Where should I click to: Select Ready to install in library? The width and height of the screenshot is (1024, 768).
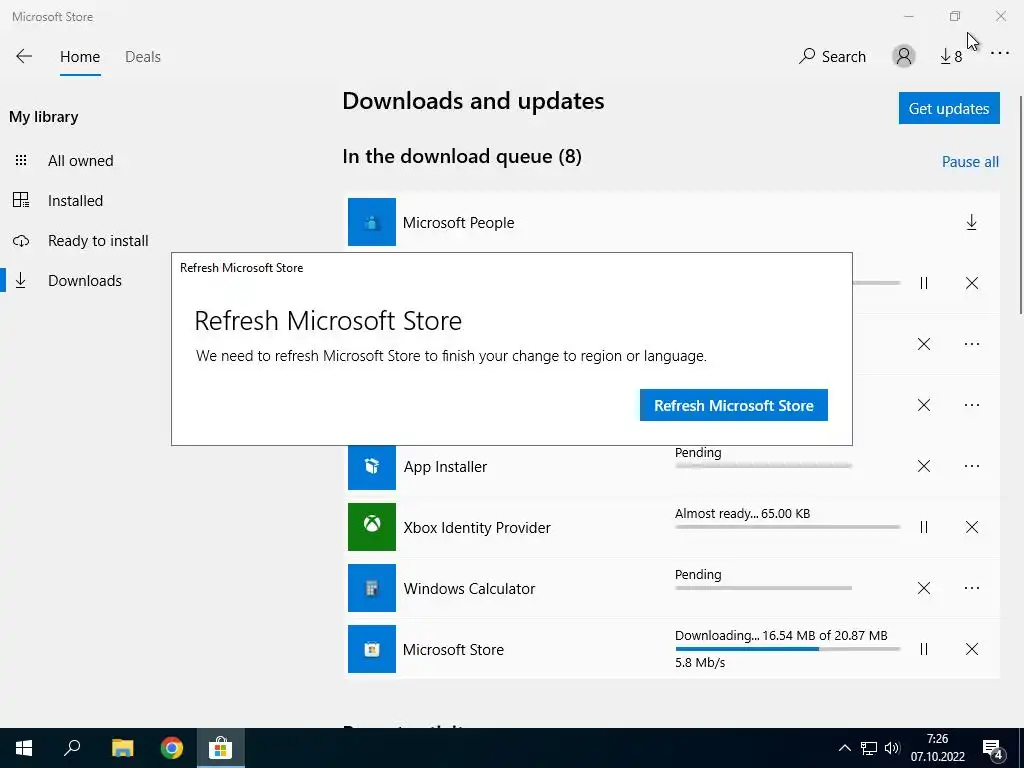[x=98, y=240]
